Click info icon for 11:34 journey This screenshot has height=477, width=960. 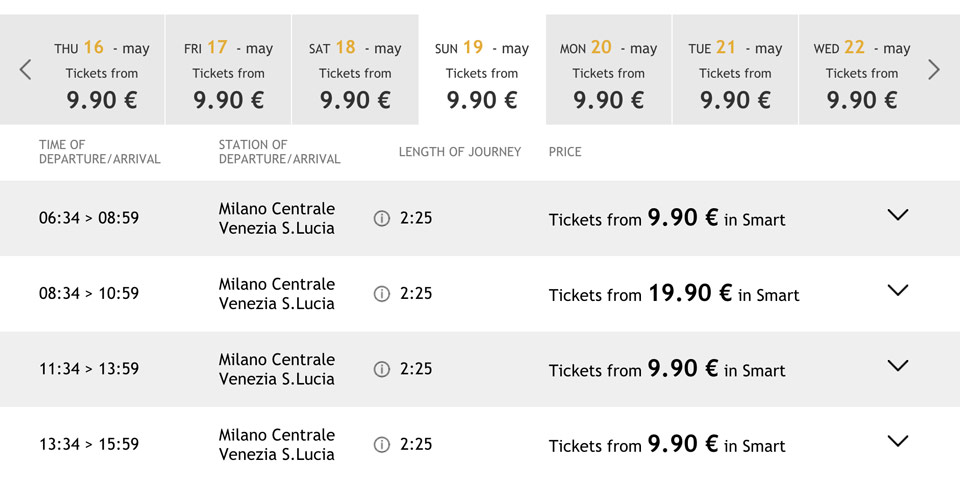click(x=381, y=369)
